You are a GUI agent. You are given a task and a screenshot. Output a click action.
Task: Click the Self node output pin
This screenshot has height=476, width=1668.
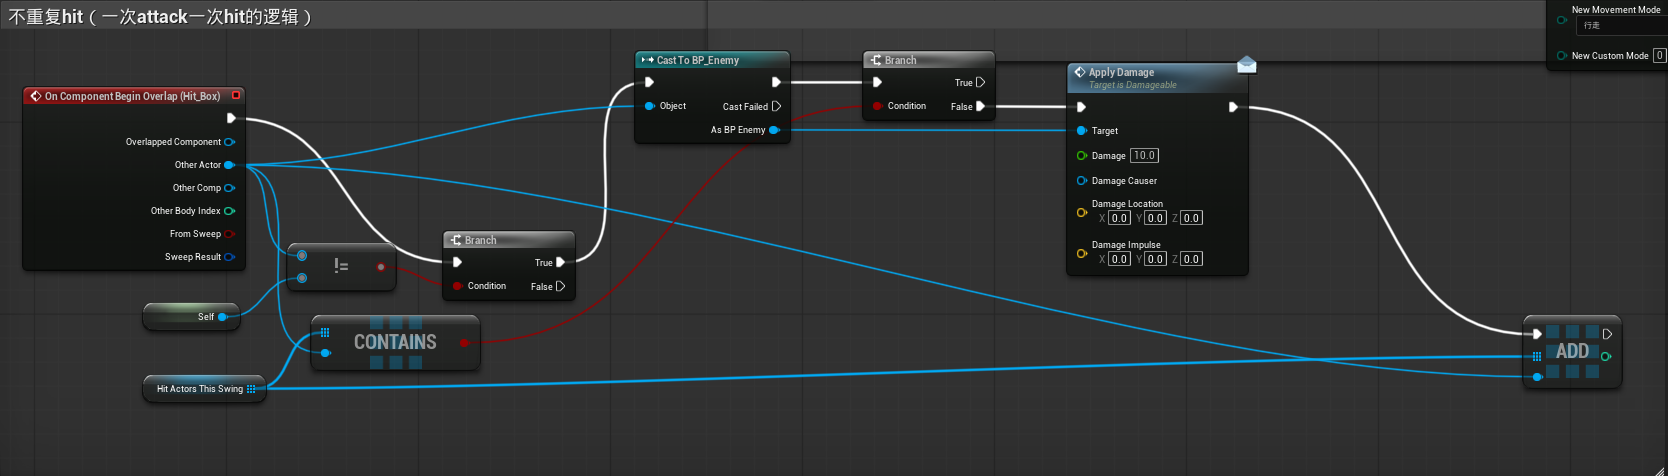click(x=222, y=317)
